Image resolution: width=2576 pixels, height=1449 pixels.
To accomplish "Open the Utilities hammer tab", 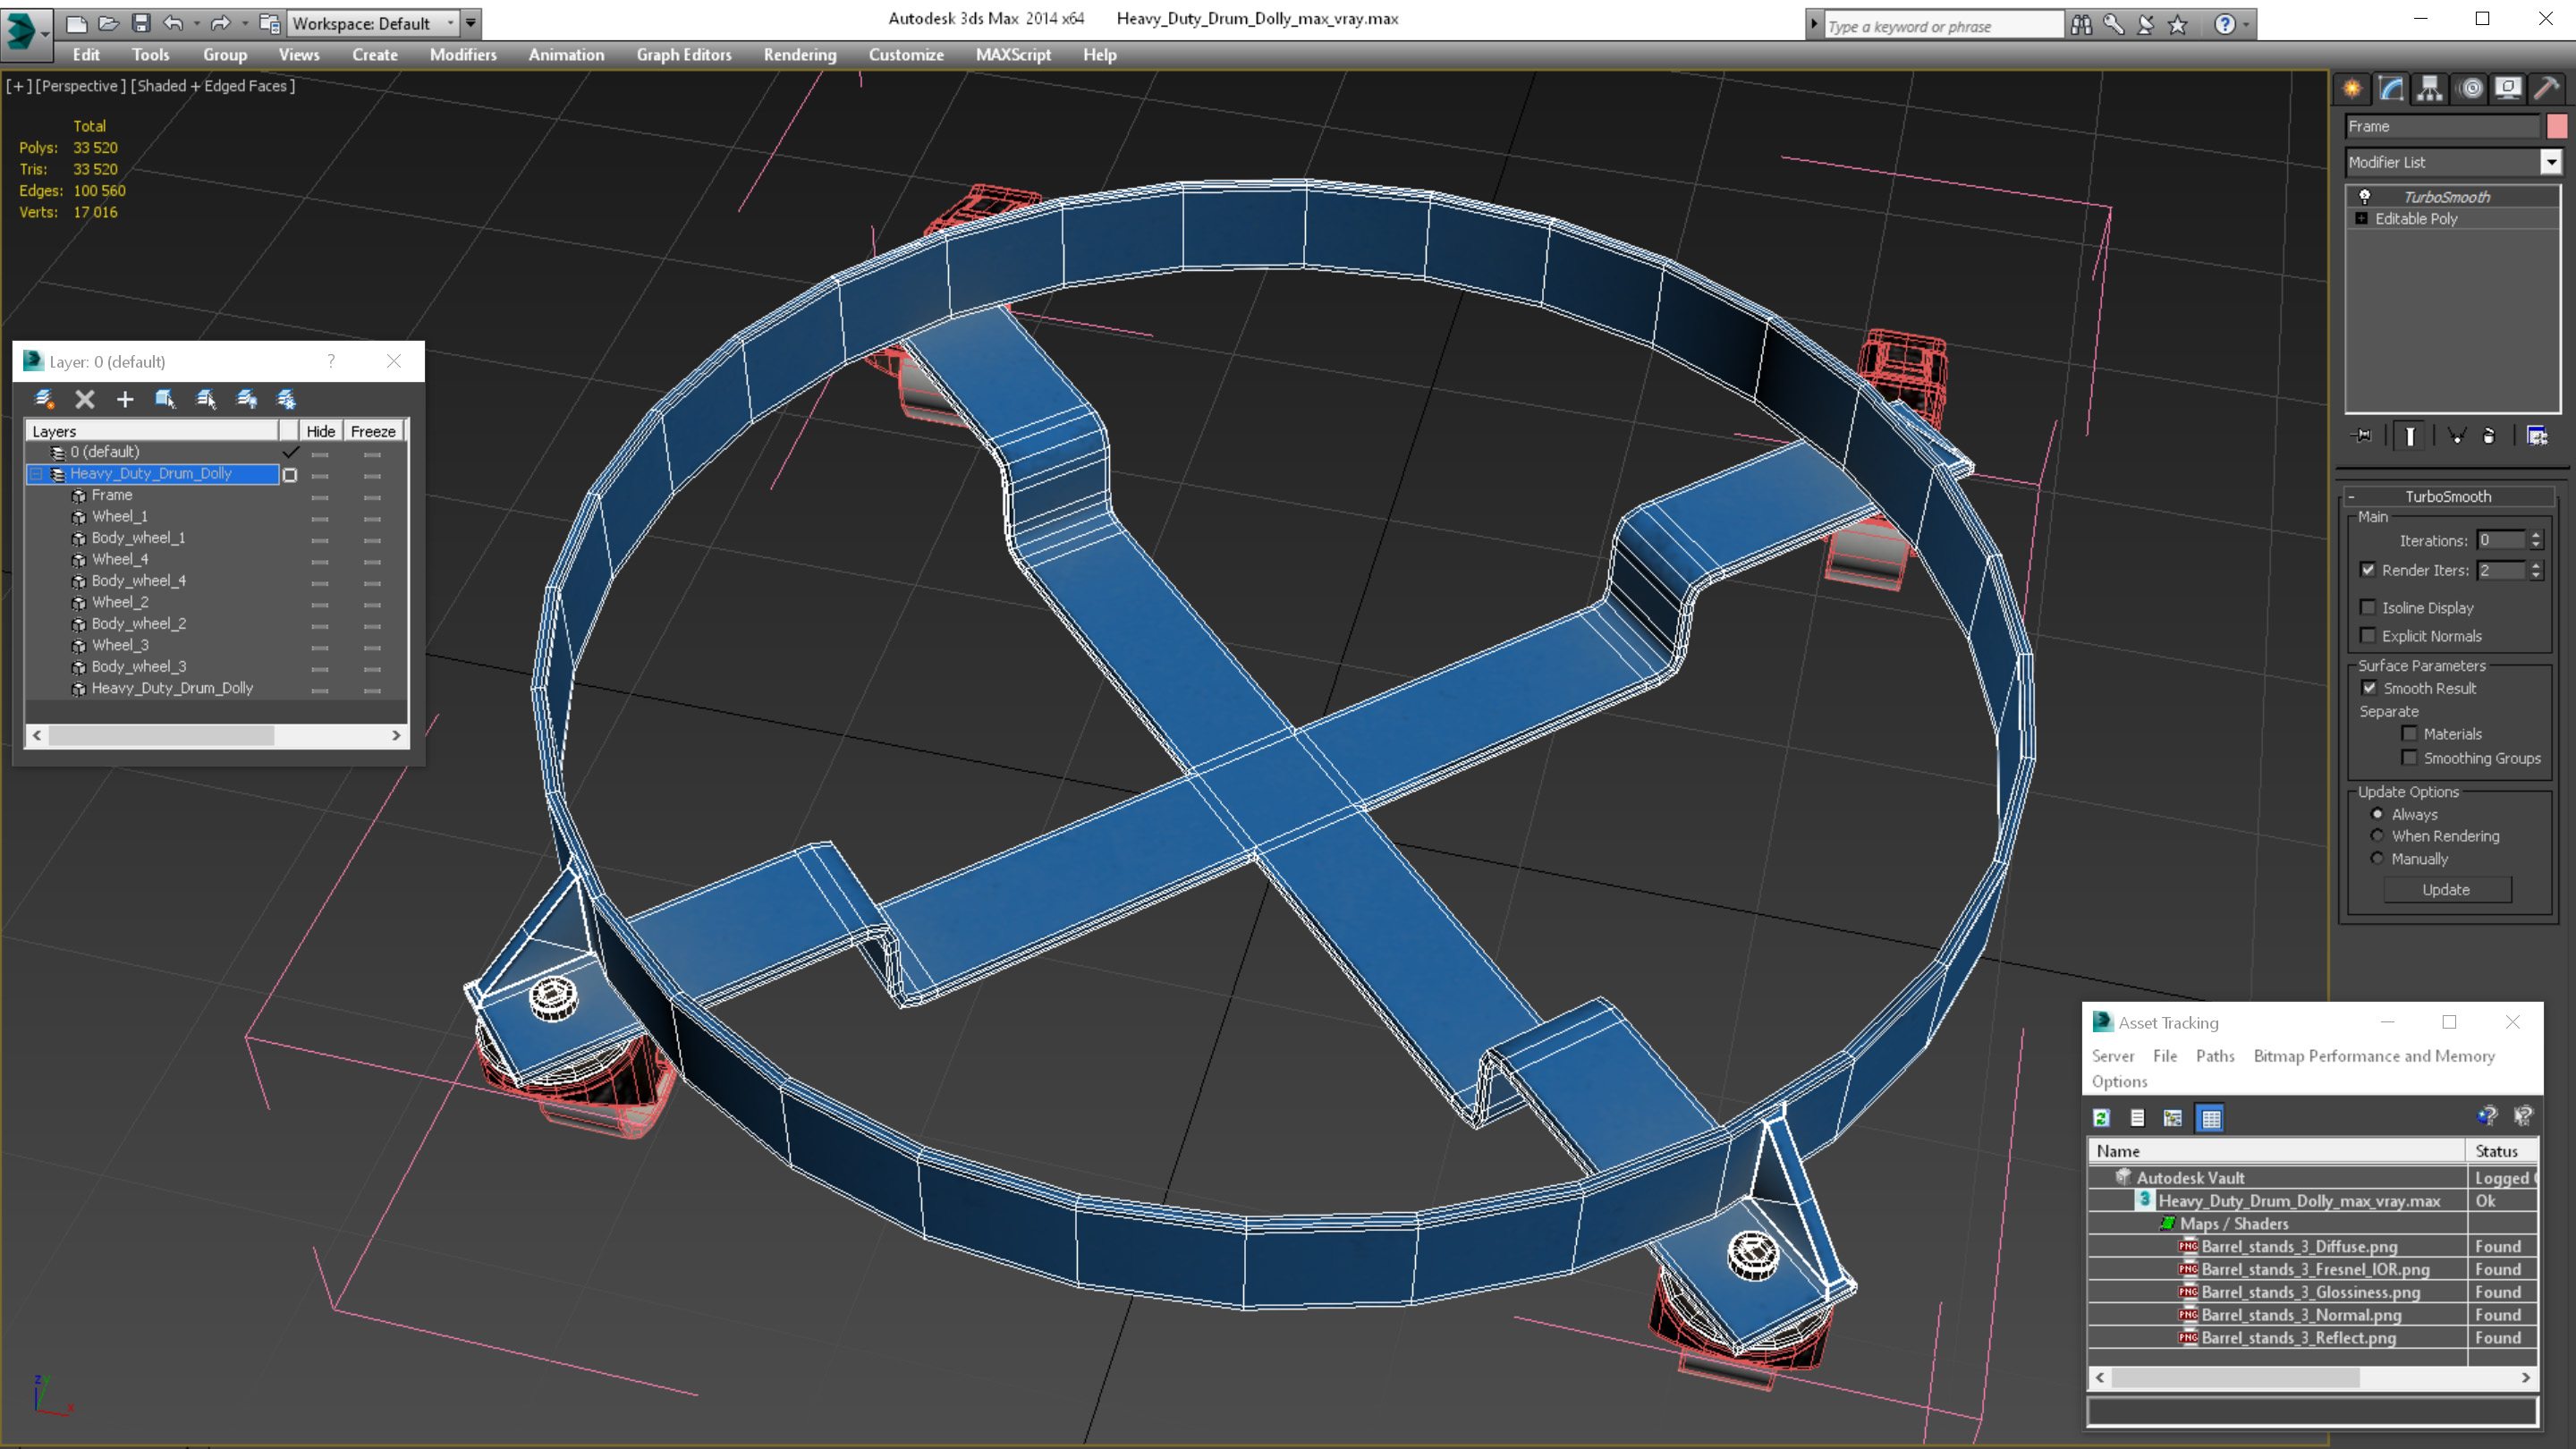I will 2547,89.
